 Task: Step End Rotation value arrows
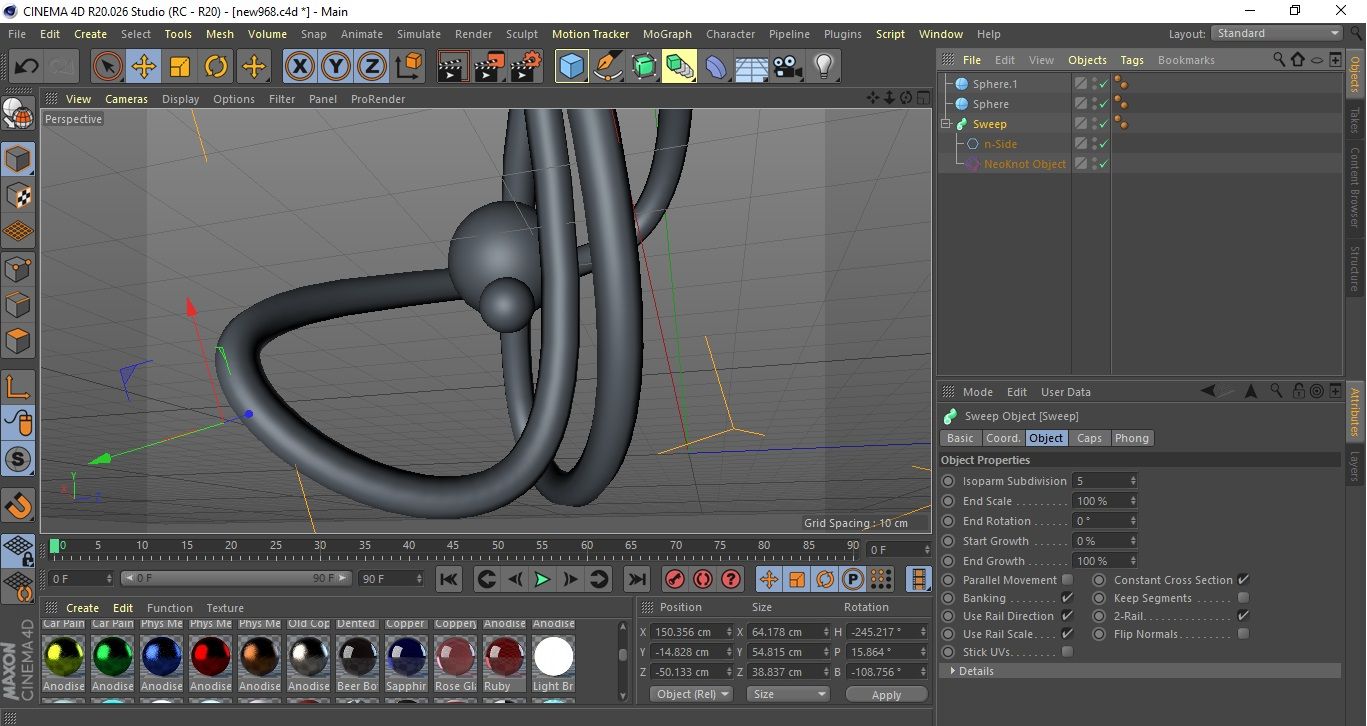pos(1133,521)
